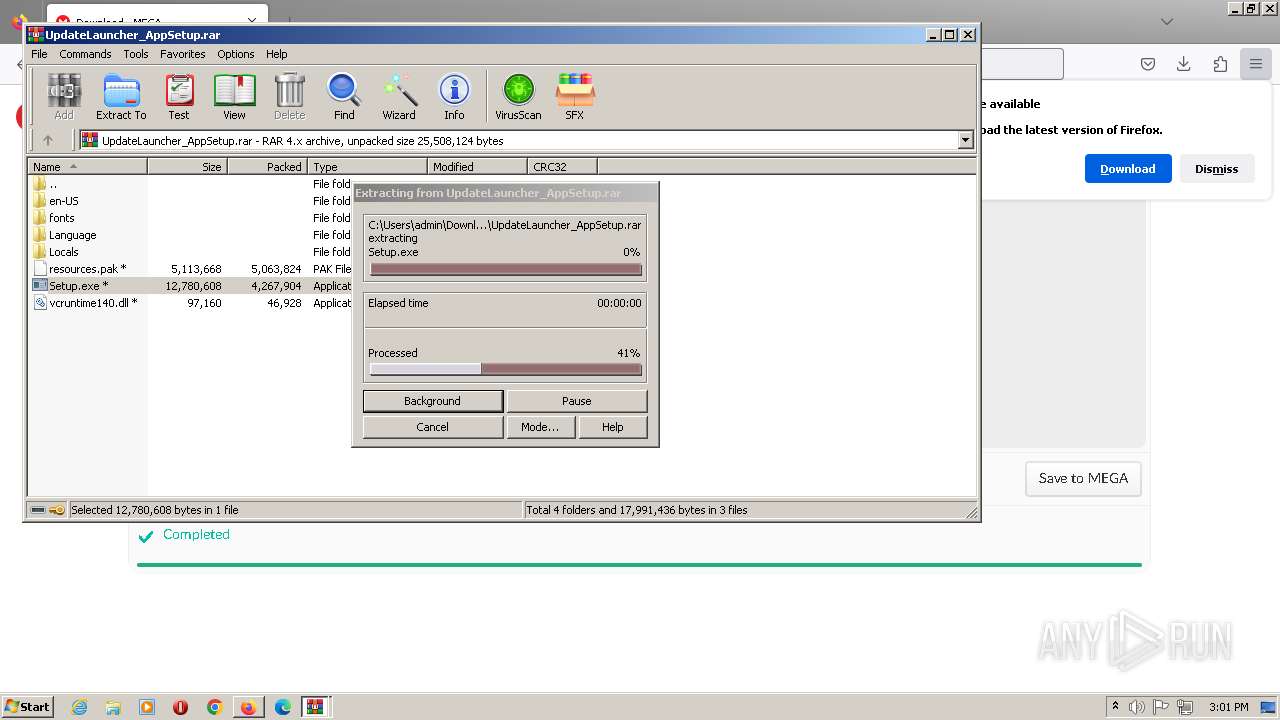
Task: Go up one folder level arrow
Action: [x=47, y=141]
